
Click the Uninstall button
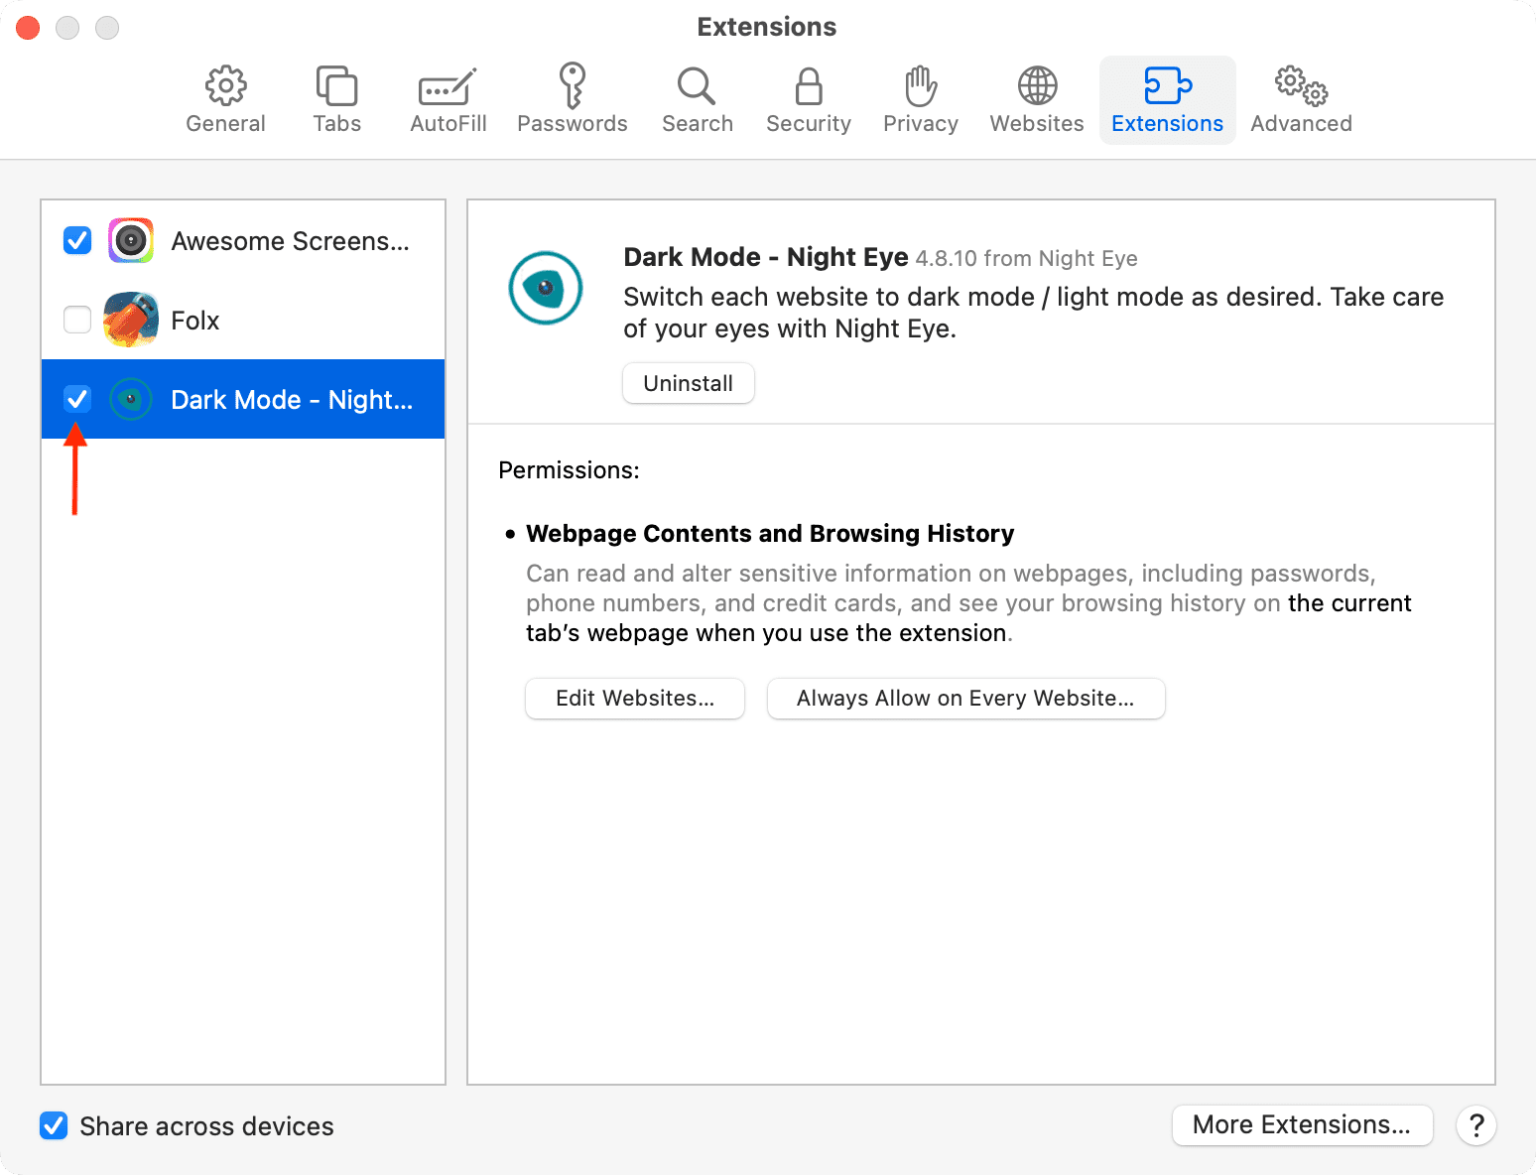[688, 383]
